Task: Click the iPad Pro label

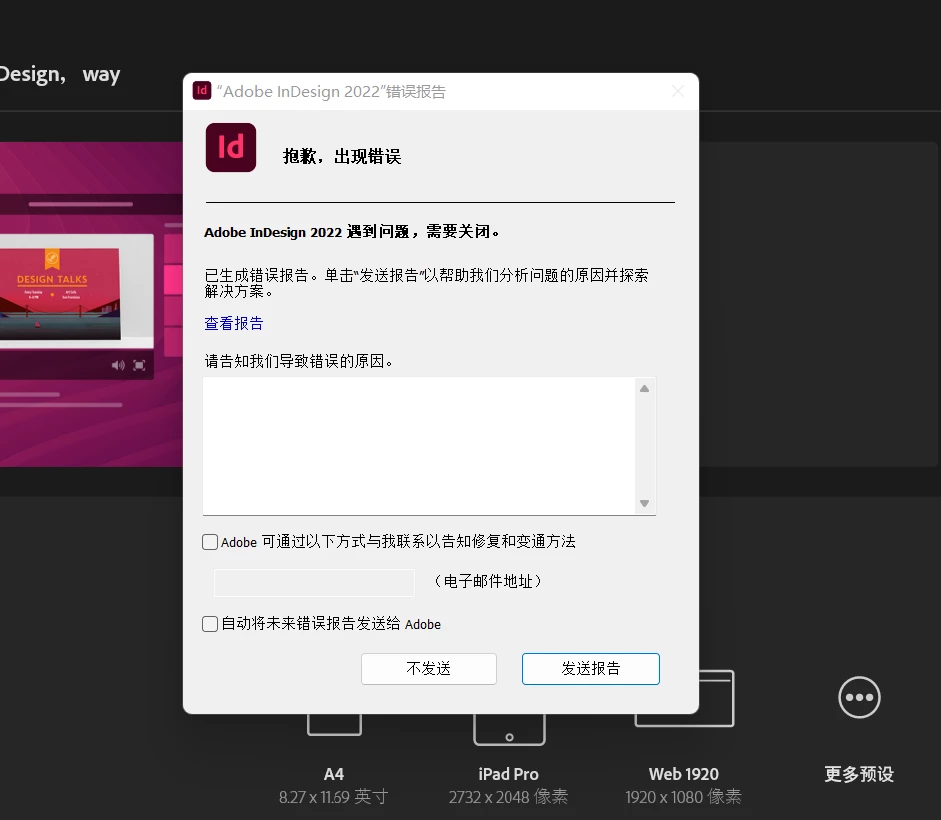Action: click(x=509, y=774)
